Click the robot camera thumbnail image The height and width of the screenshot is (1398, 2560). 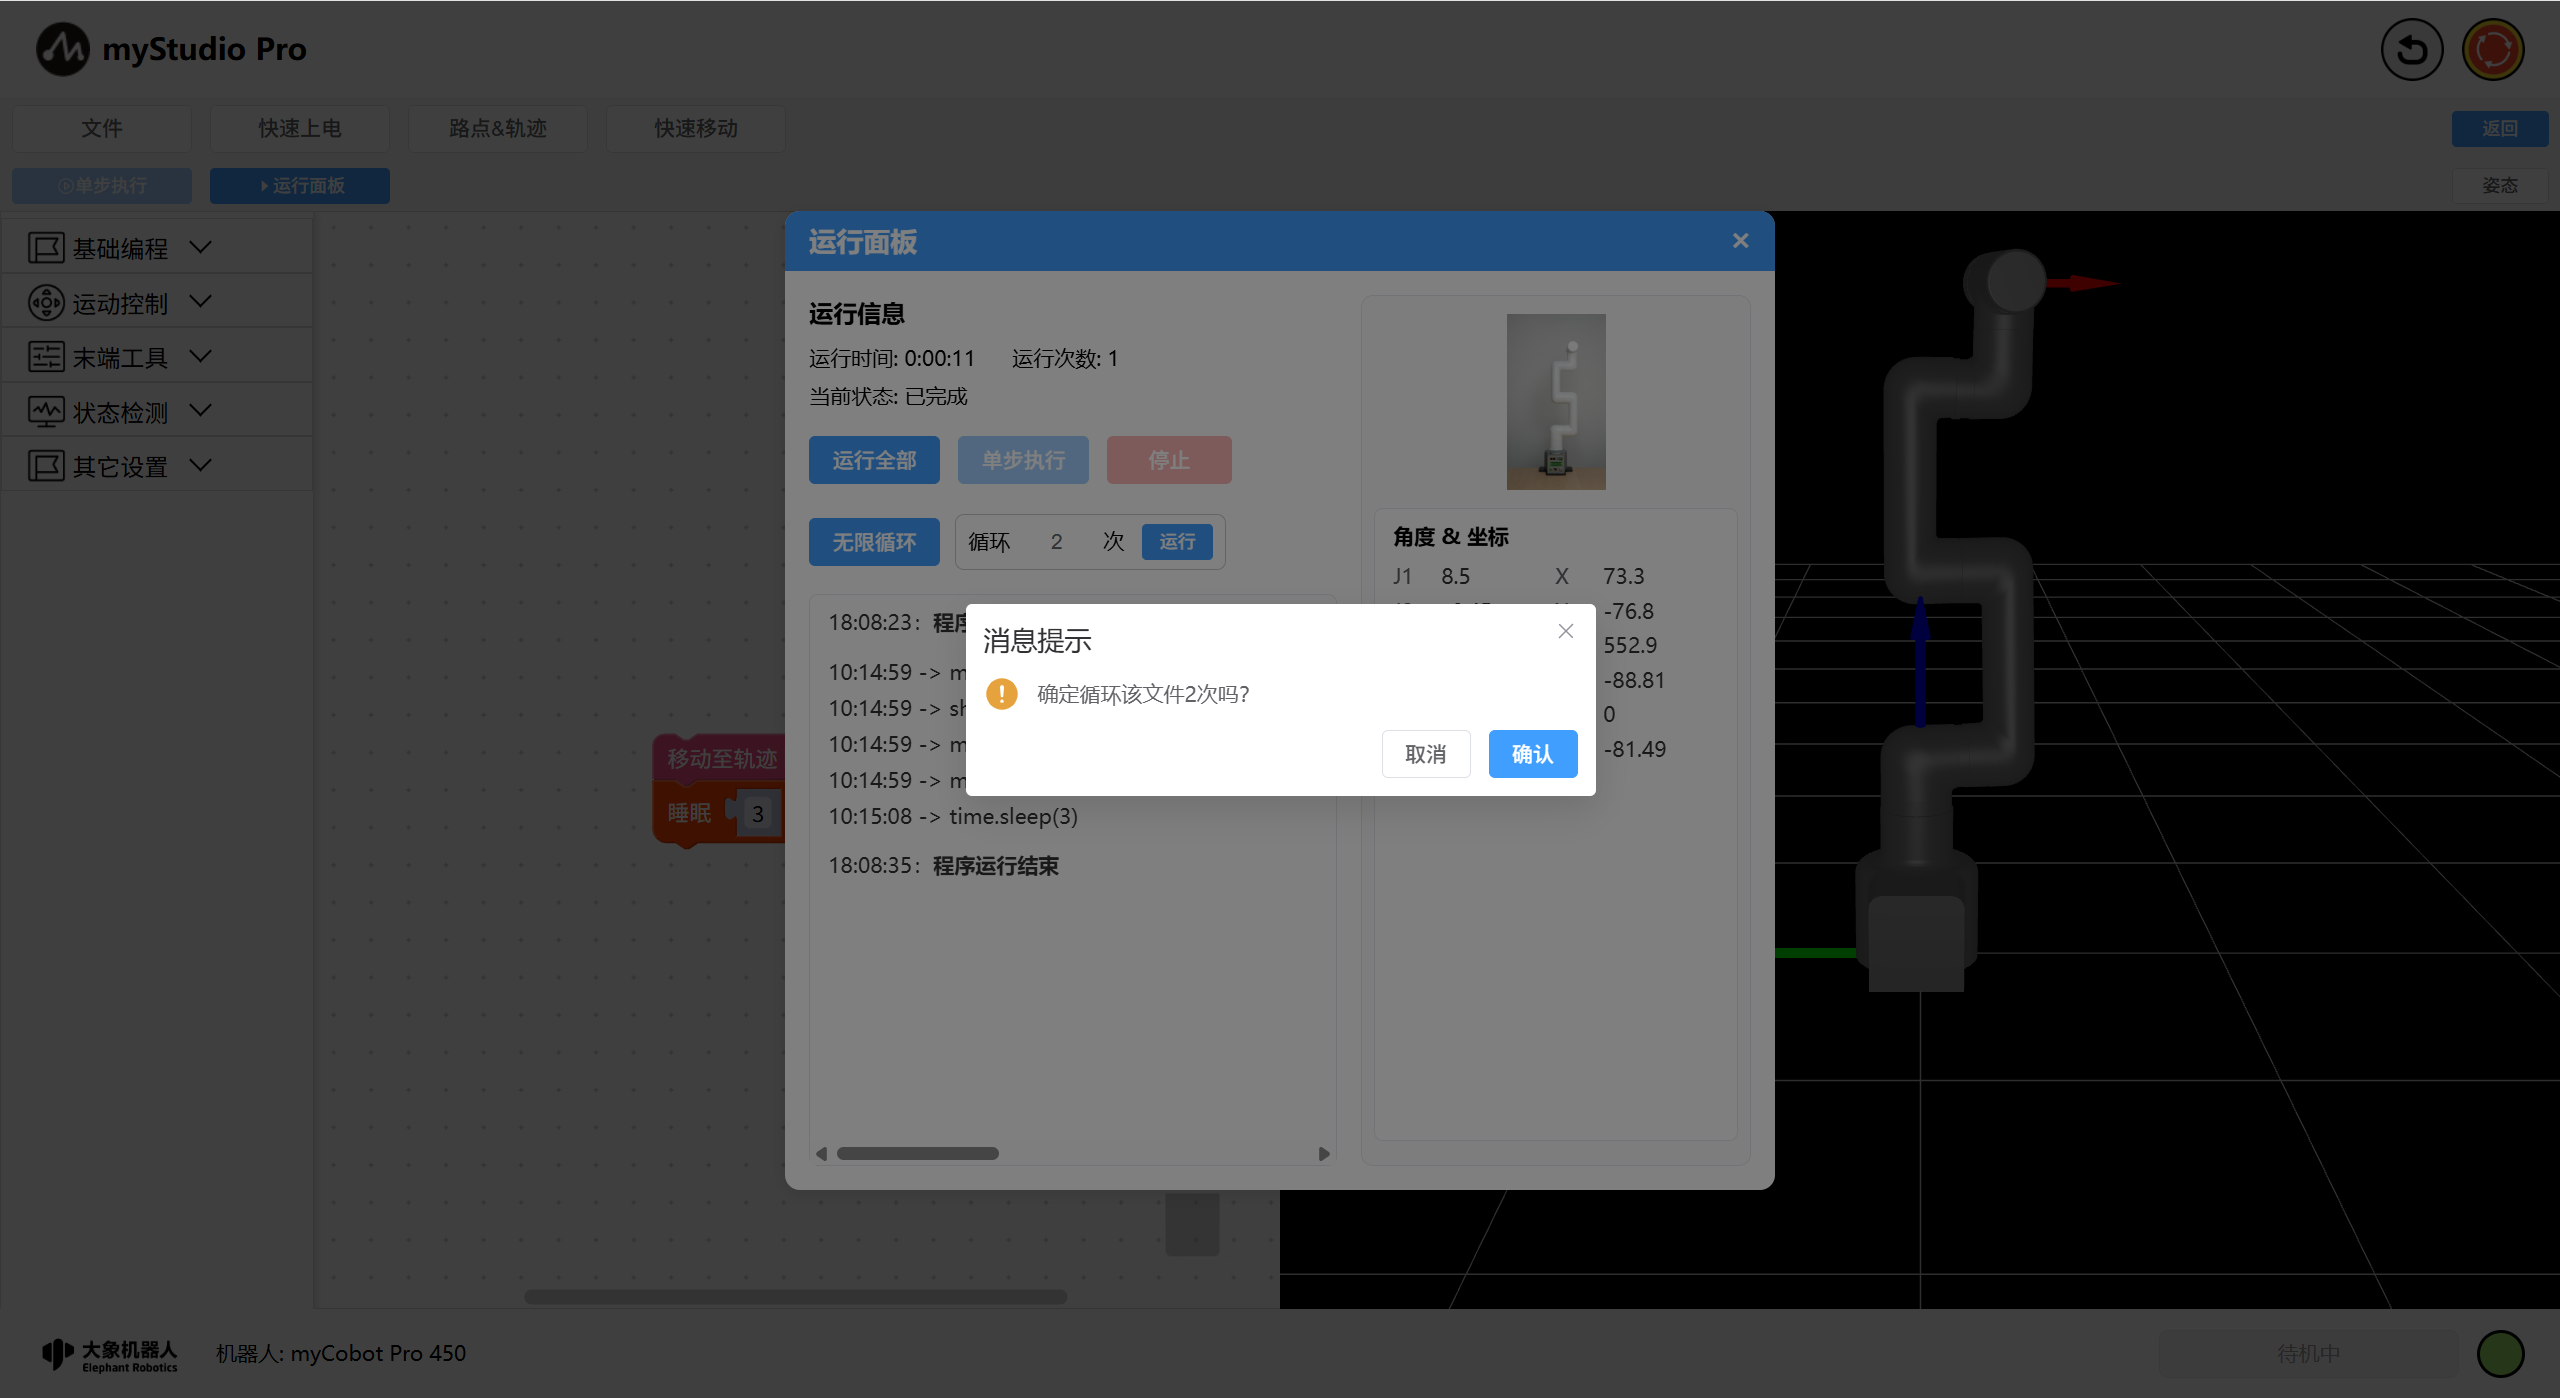tap(1556, 402)
